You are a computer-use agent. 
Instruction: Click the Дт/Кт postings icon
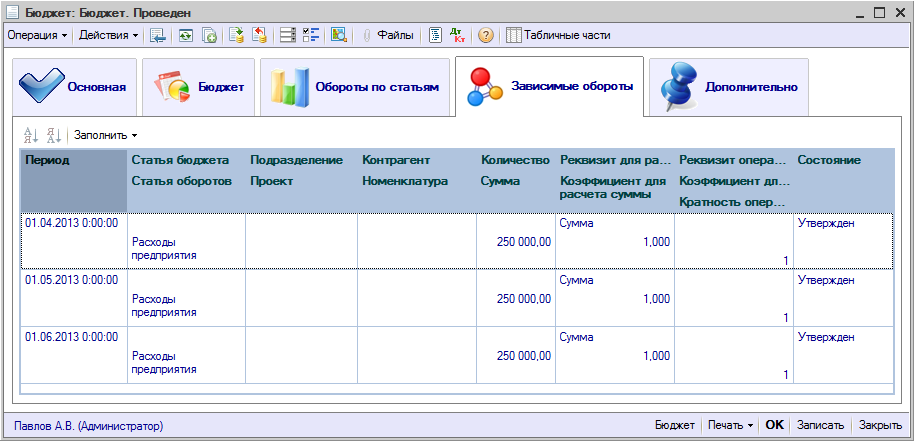(x=459, y=35)
